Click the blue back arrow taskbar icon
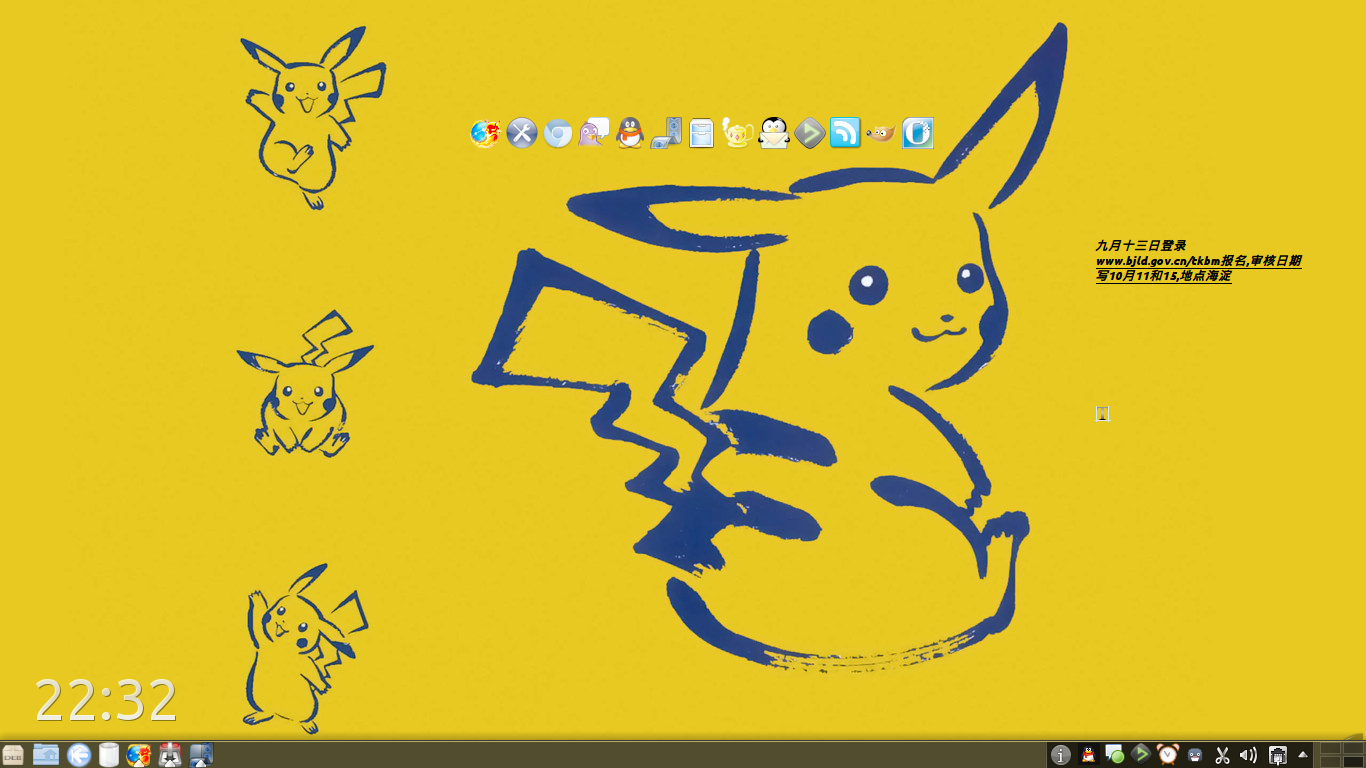1366x768 pixels. 79,755
